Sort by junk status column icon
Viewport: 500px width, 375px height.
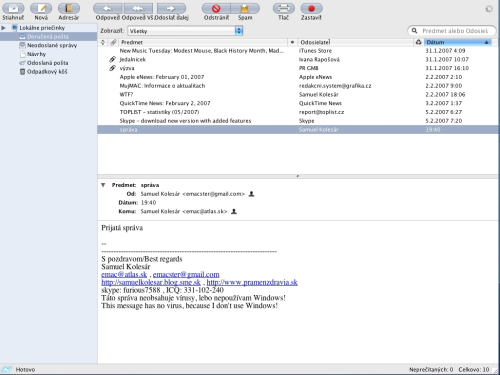pyautogui.click(x=419, y=42)
